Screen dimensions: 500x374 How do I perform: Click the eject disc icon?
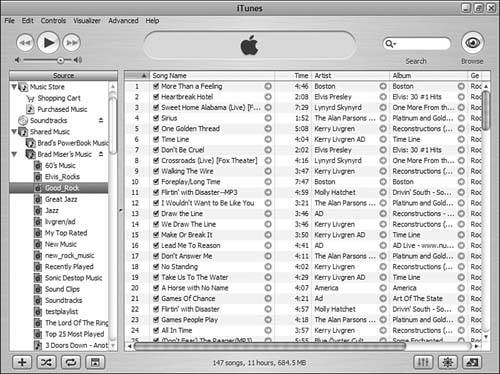(x=472, y=362)
